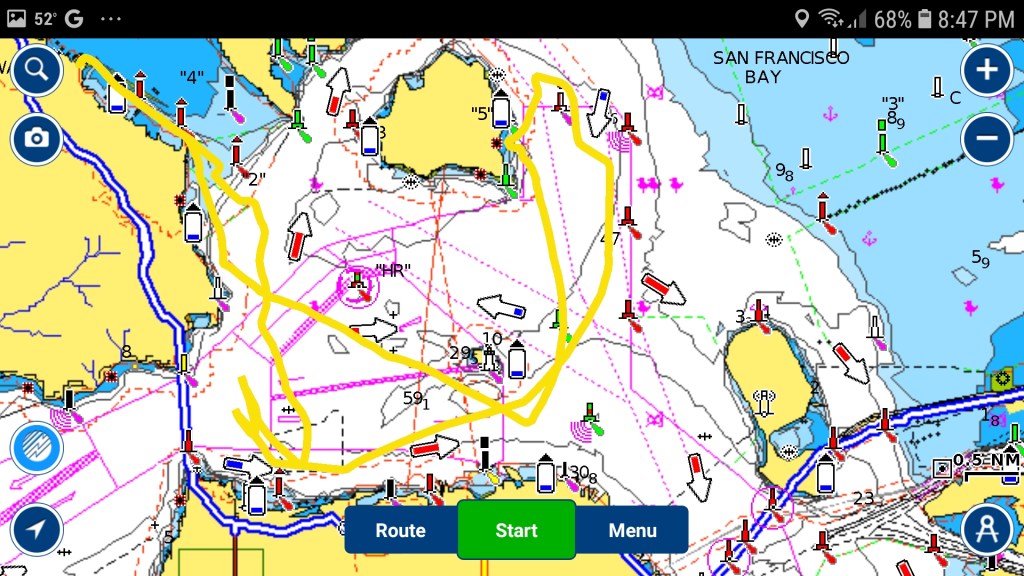Open the Menu button
Viewport: 1024px width, 576px height.
pos(632,531)
